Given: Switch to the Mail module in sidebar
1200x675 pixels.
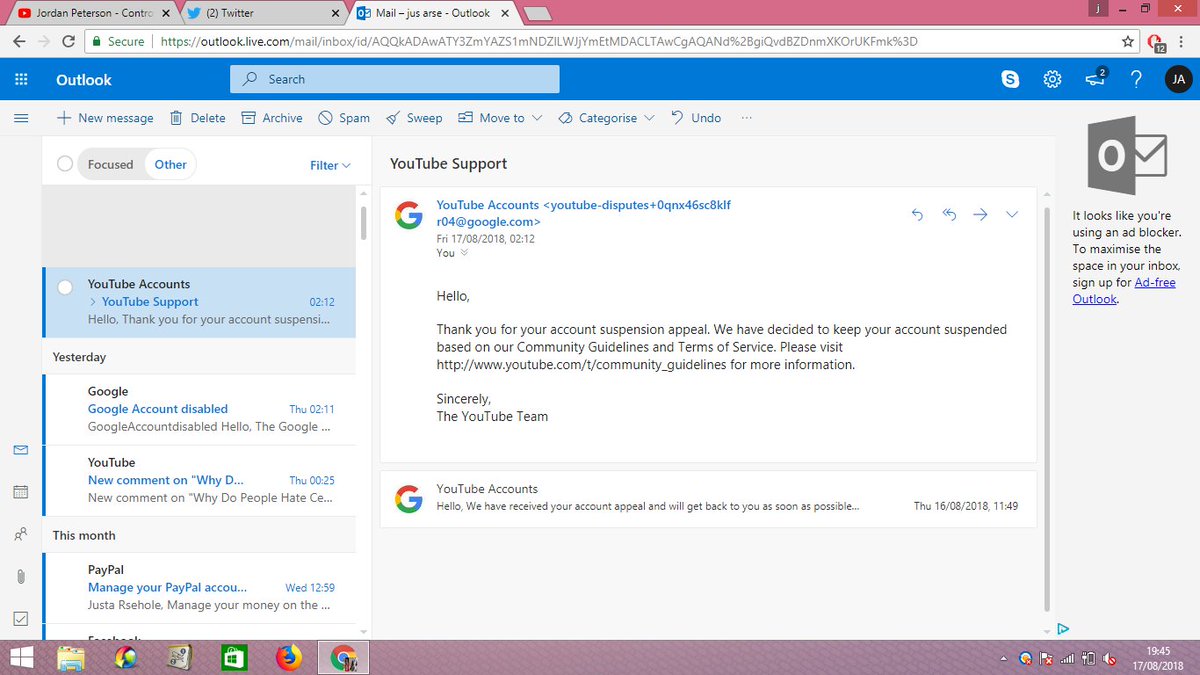Looking at the screenshot, I should pos(21,451).
